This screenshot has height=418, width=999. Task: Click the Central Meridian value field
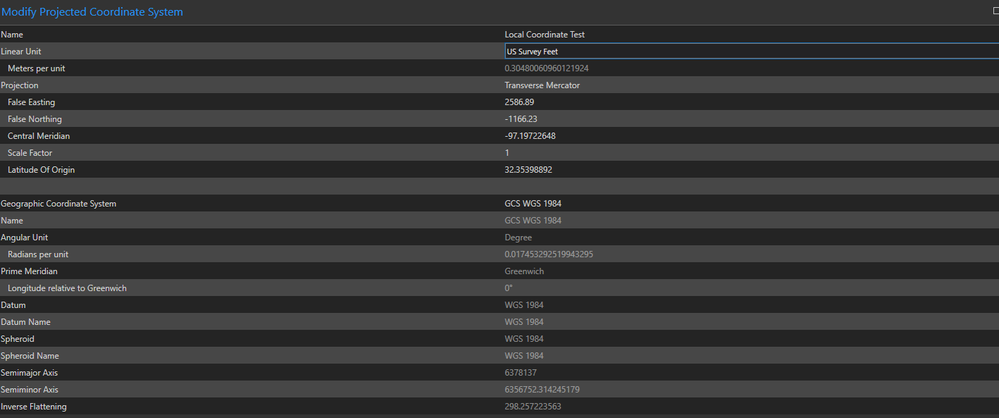[x=531, y=136]
